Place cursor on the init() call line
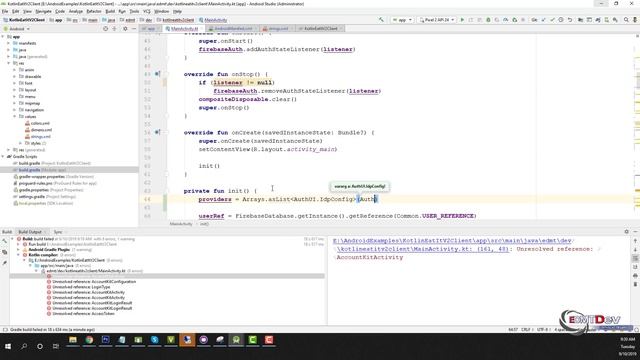This screenshot has height=360, width=640. coord(209,166)
